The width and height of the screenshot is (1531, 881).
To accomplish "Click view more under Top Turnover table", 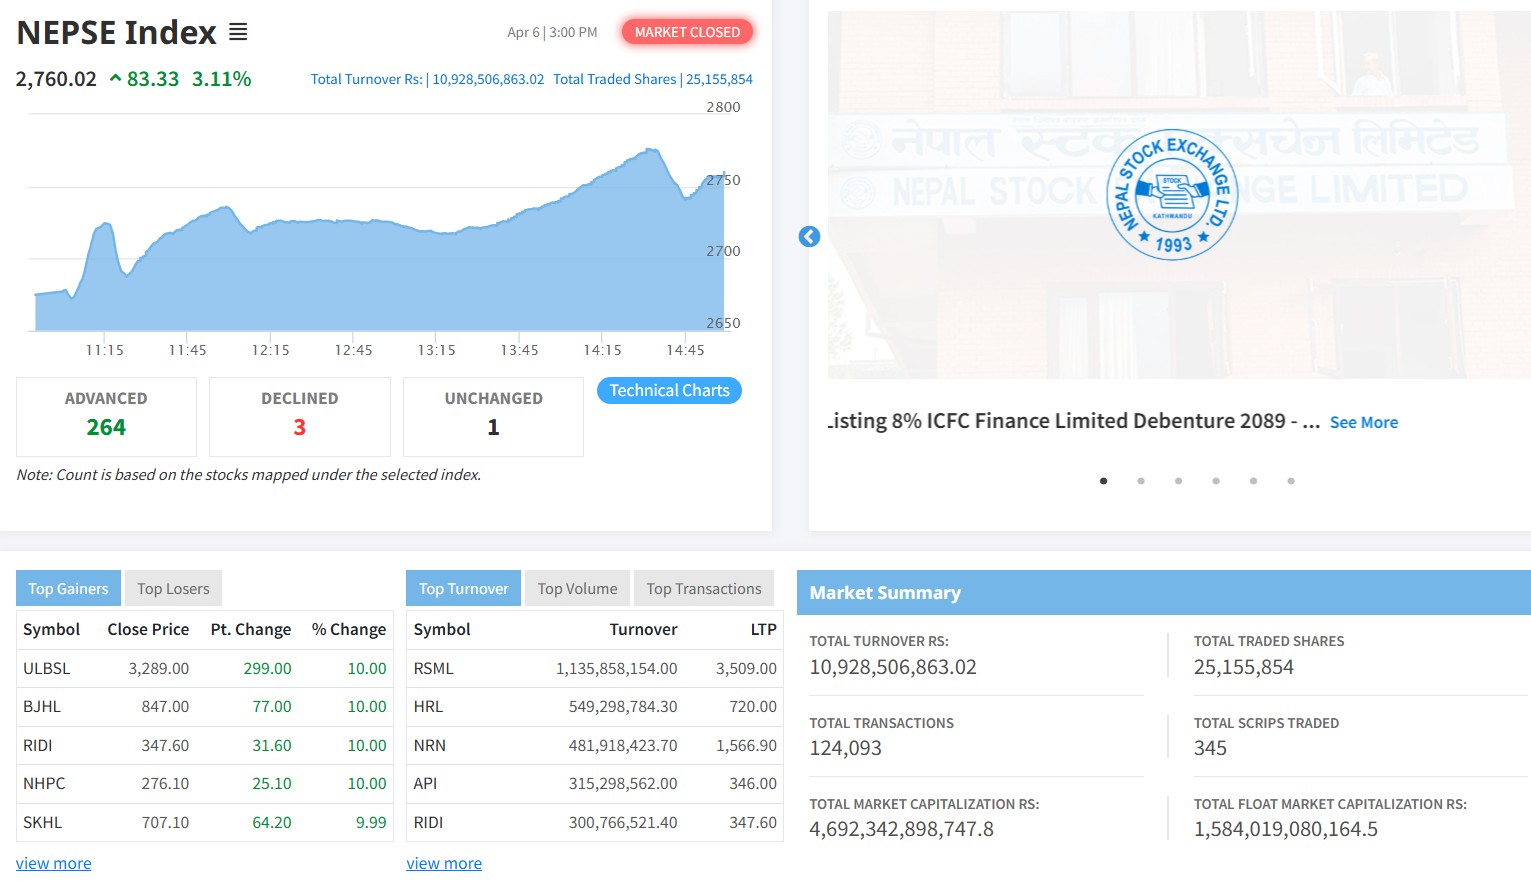I will 444,863.
